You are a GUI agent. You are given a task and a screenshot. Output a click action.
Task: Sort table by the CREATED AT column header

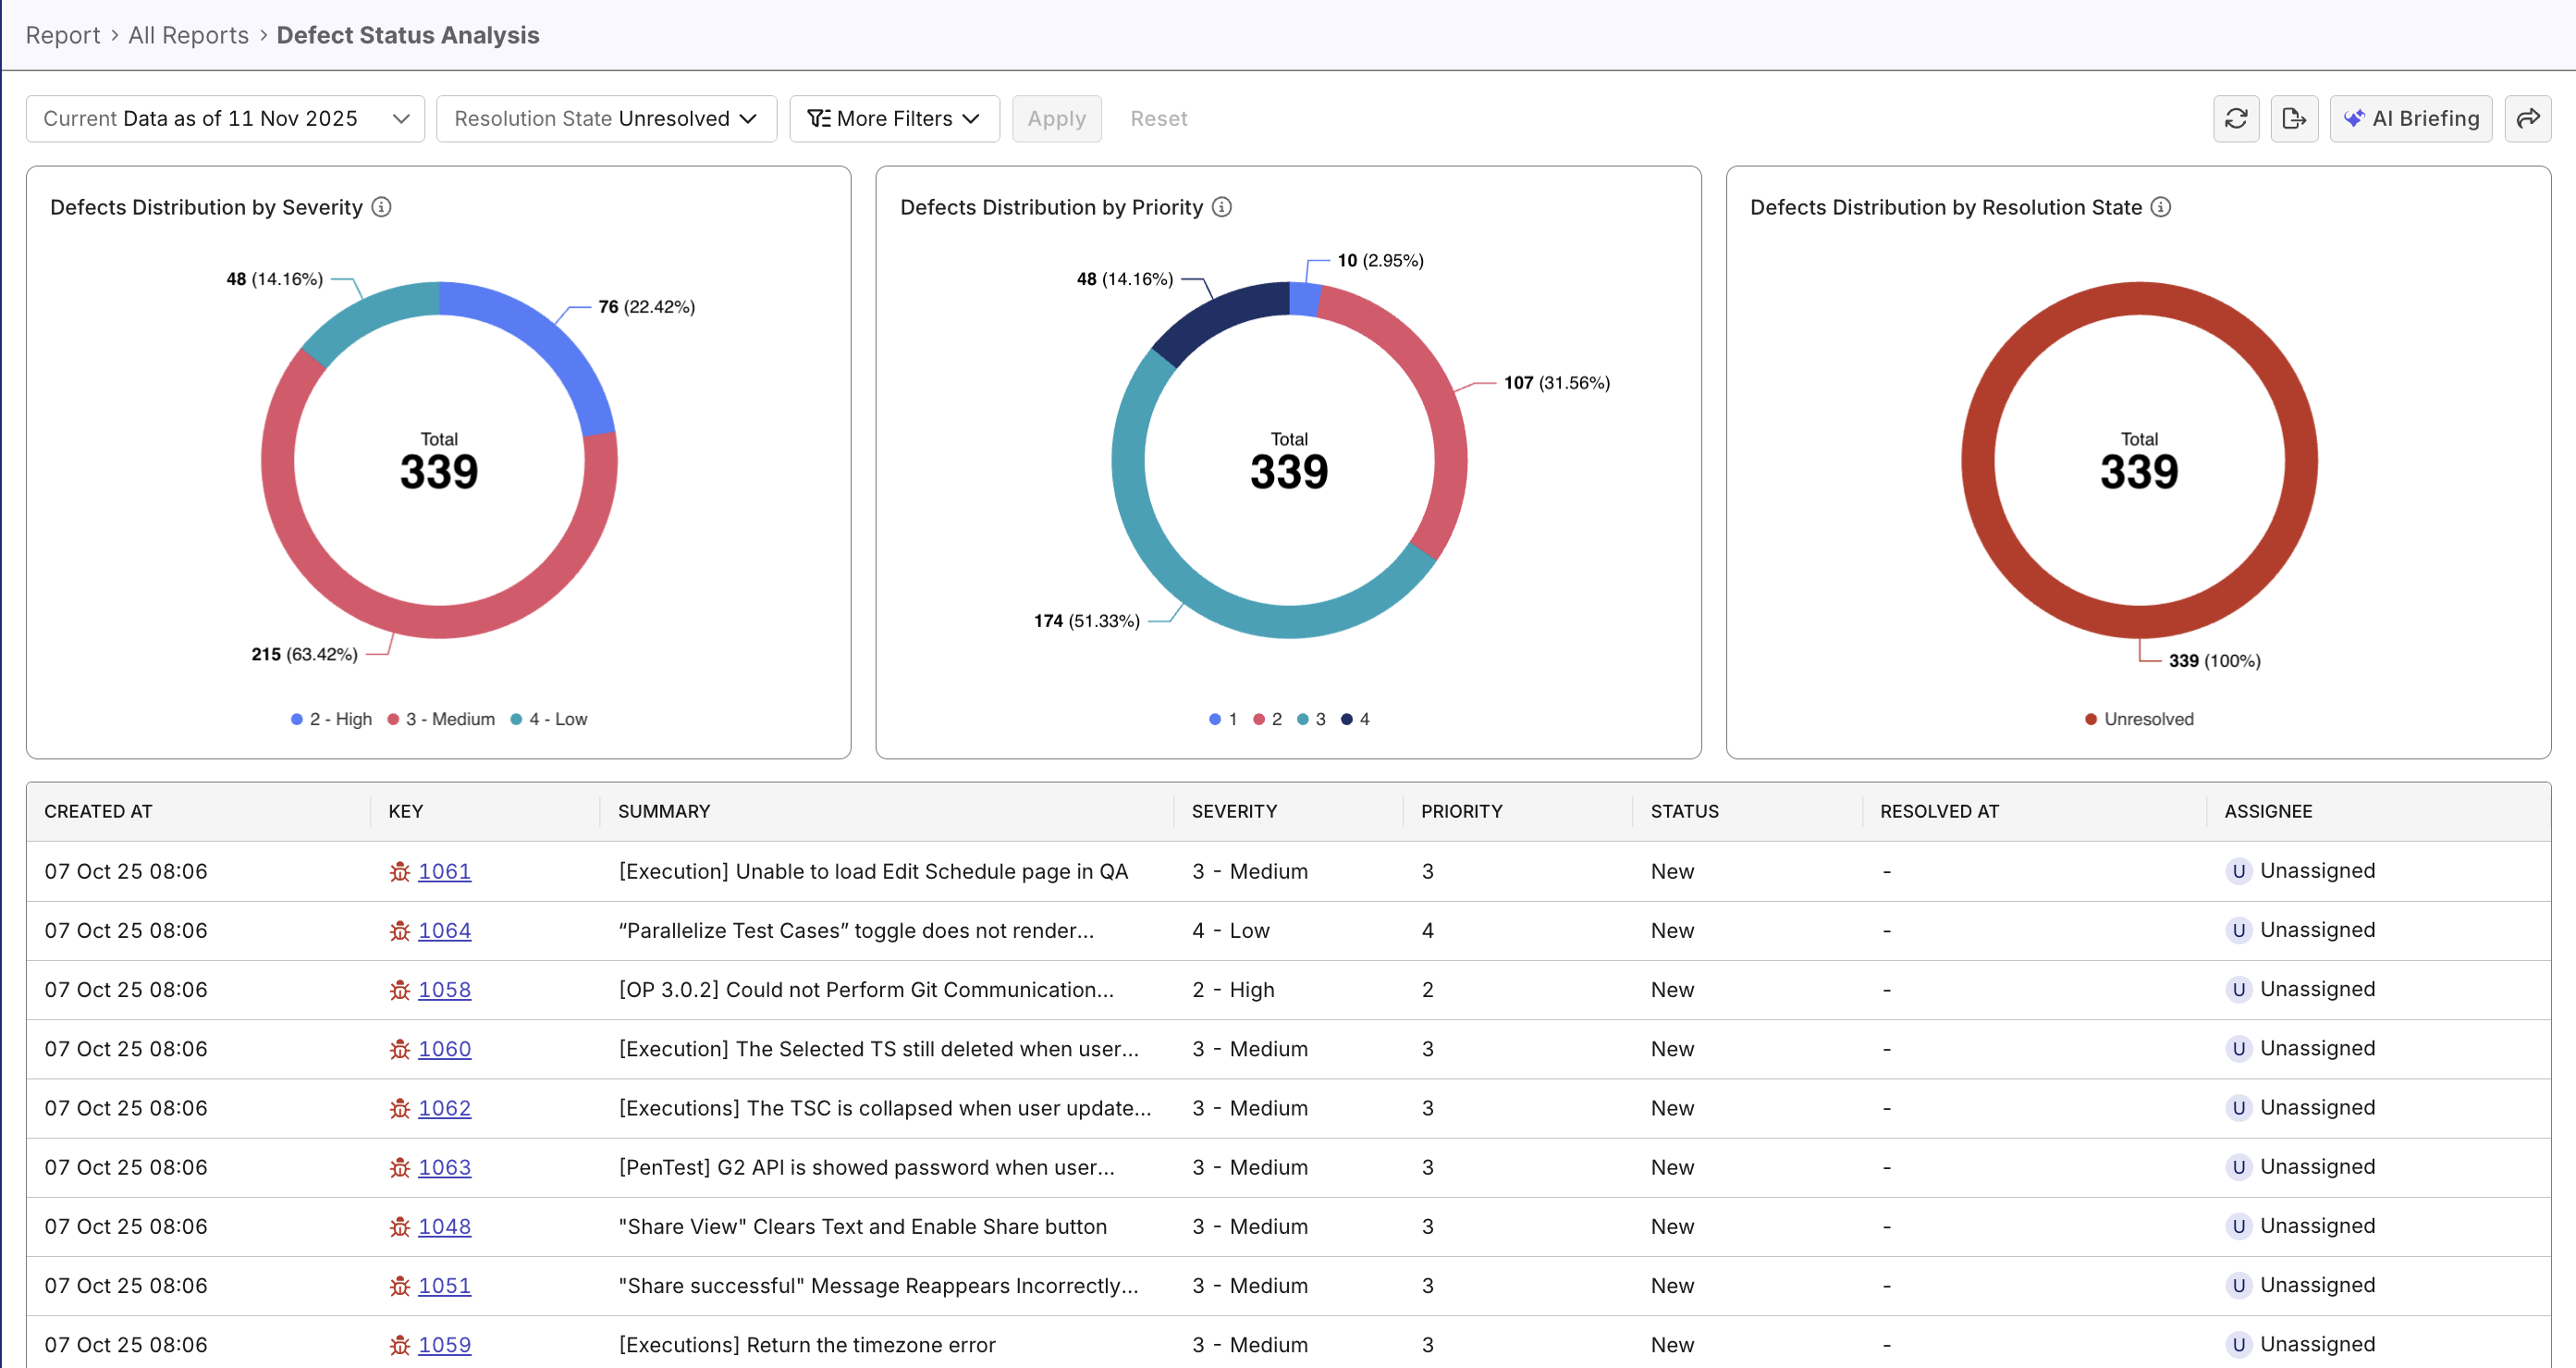coord(98,811)
